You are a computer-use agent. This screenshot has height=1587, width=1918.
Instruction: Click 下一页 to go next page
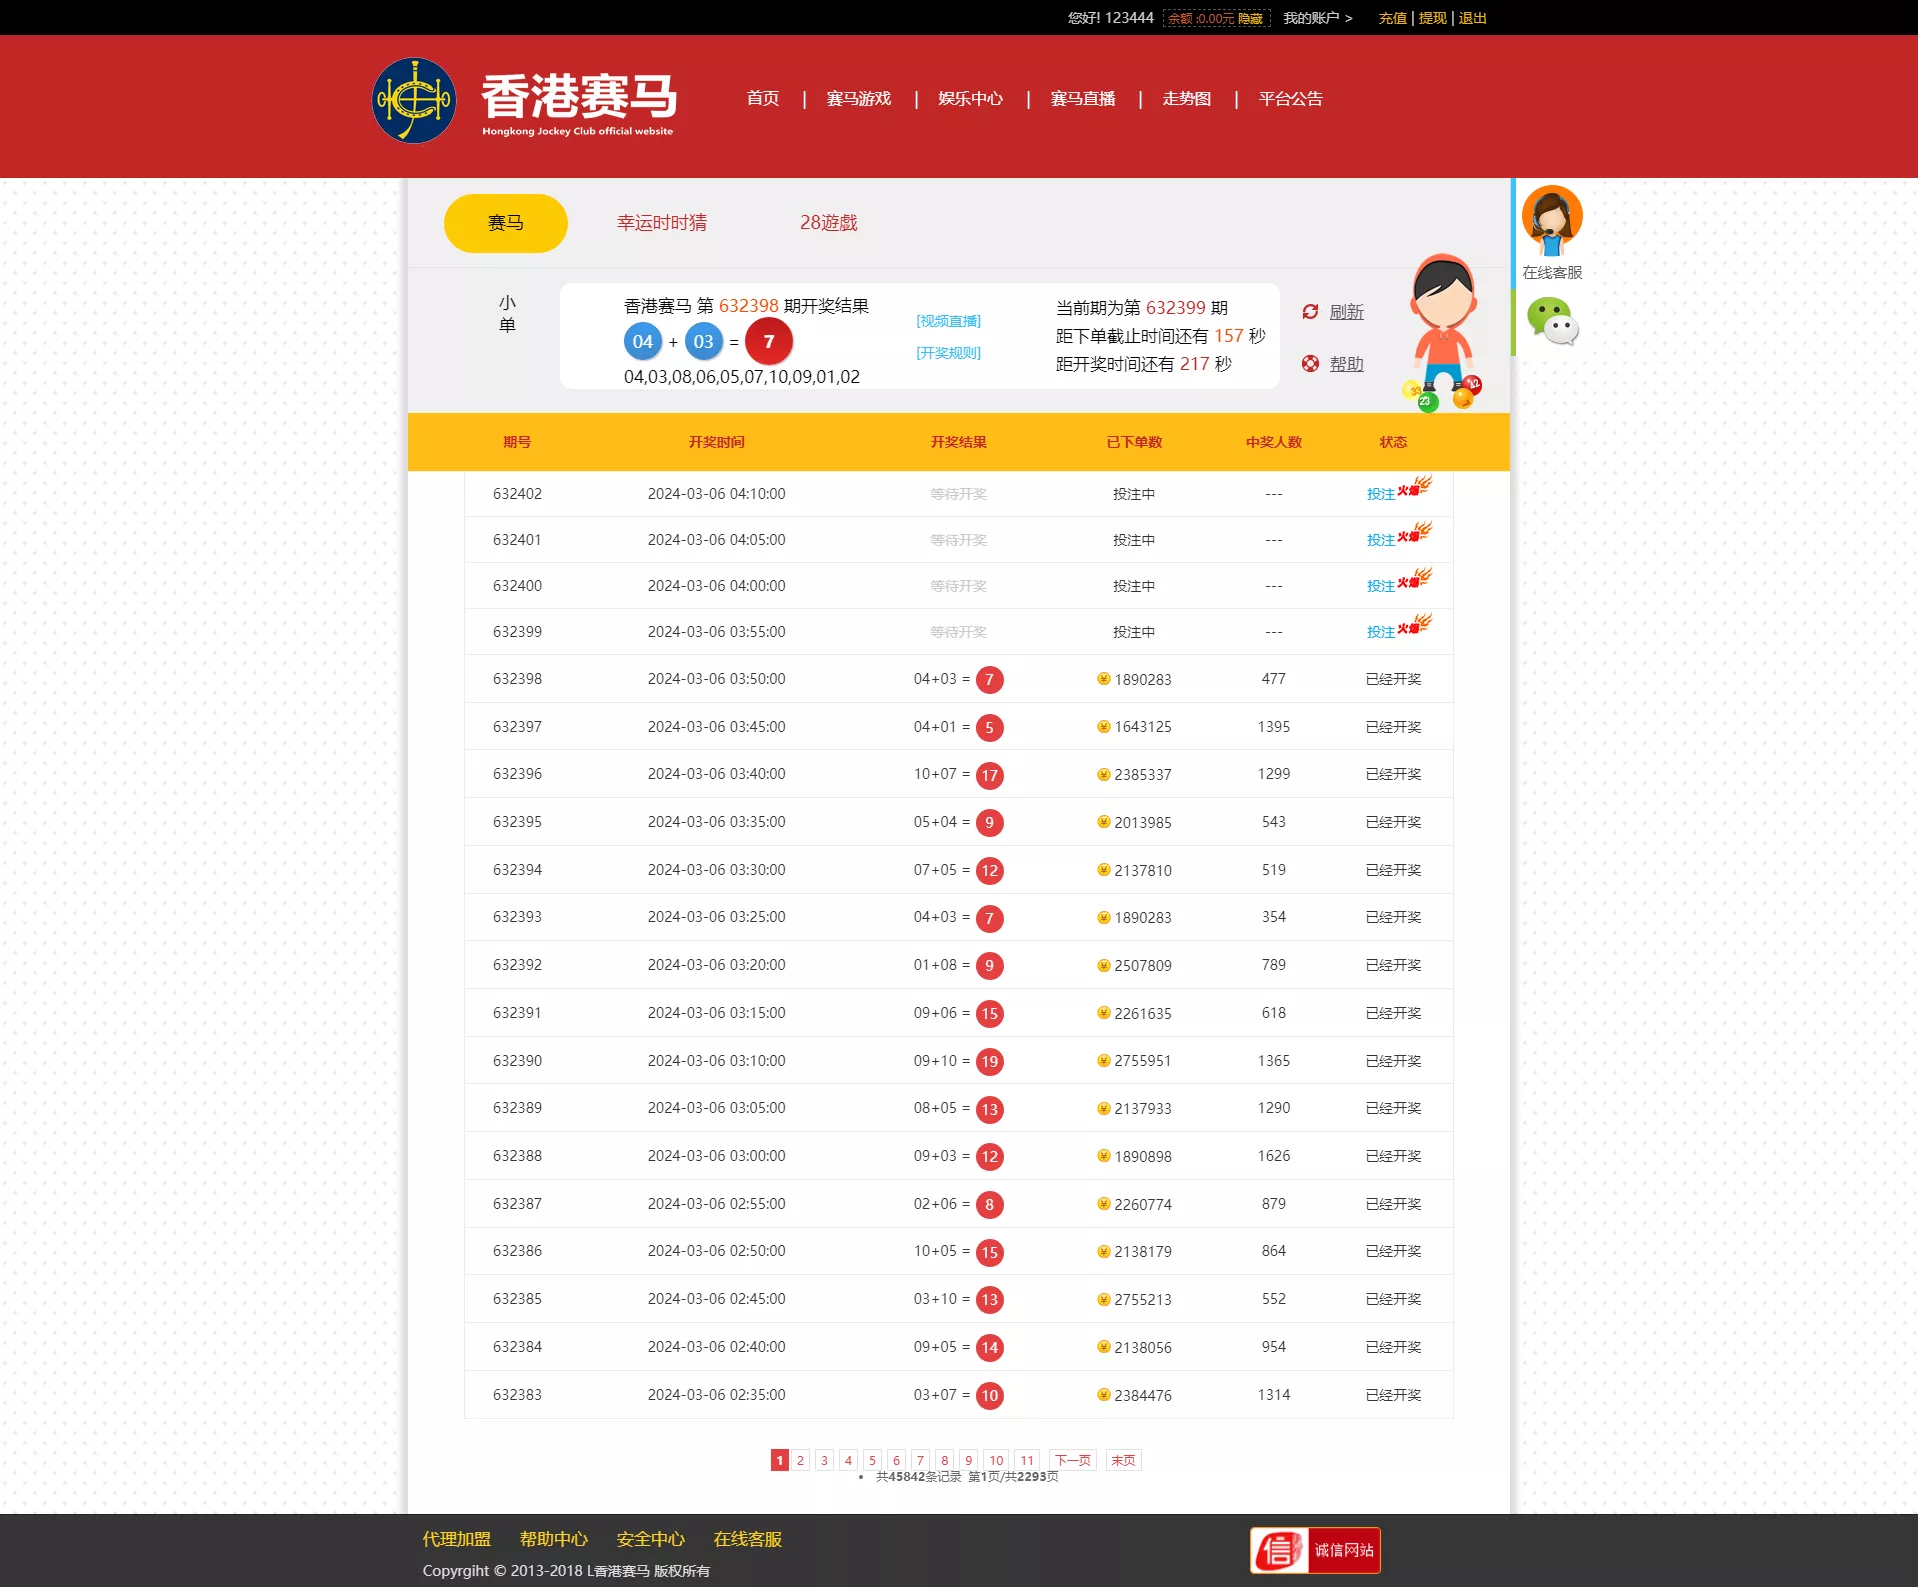click(1072, 1460)
